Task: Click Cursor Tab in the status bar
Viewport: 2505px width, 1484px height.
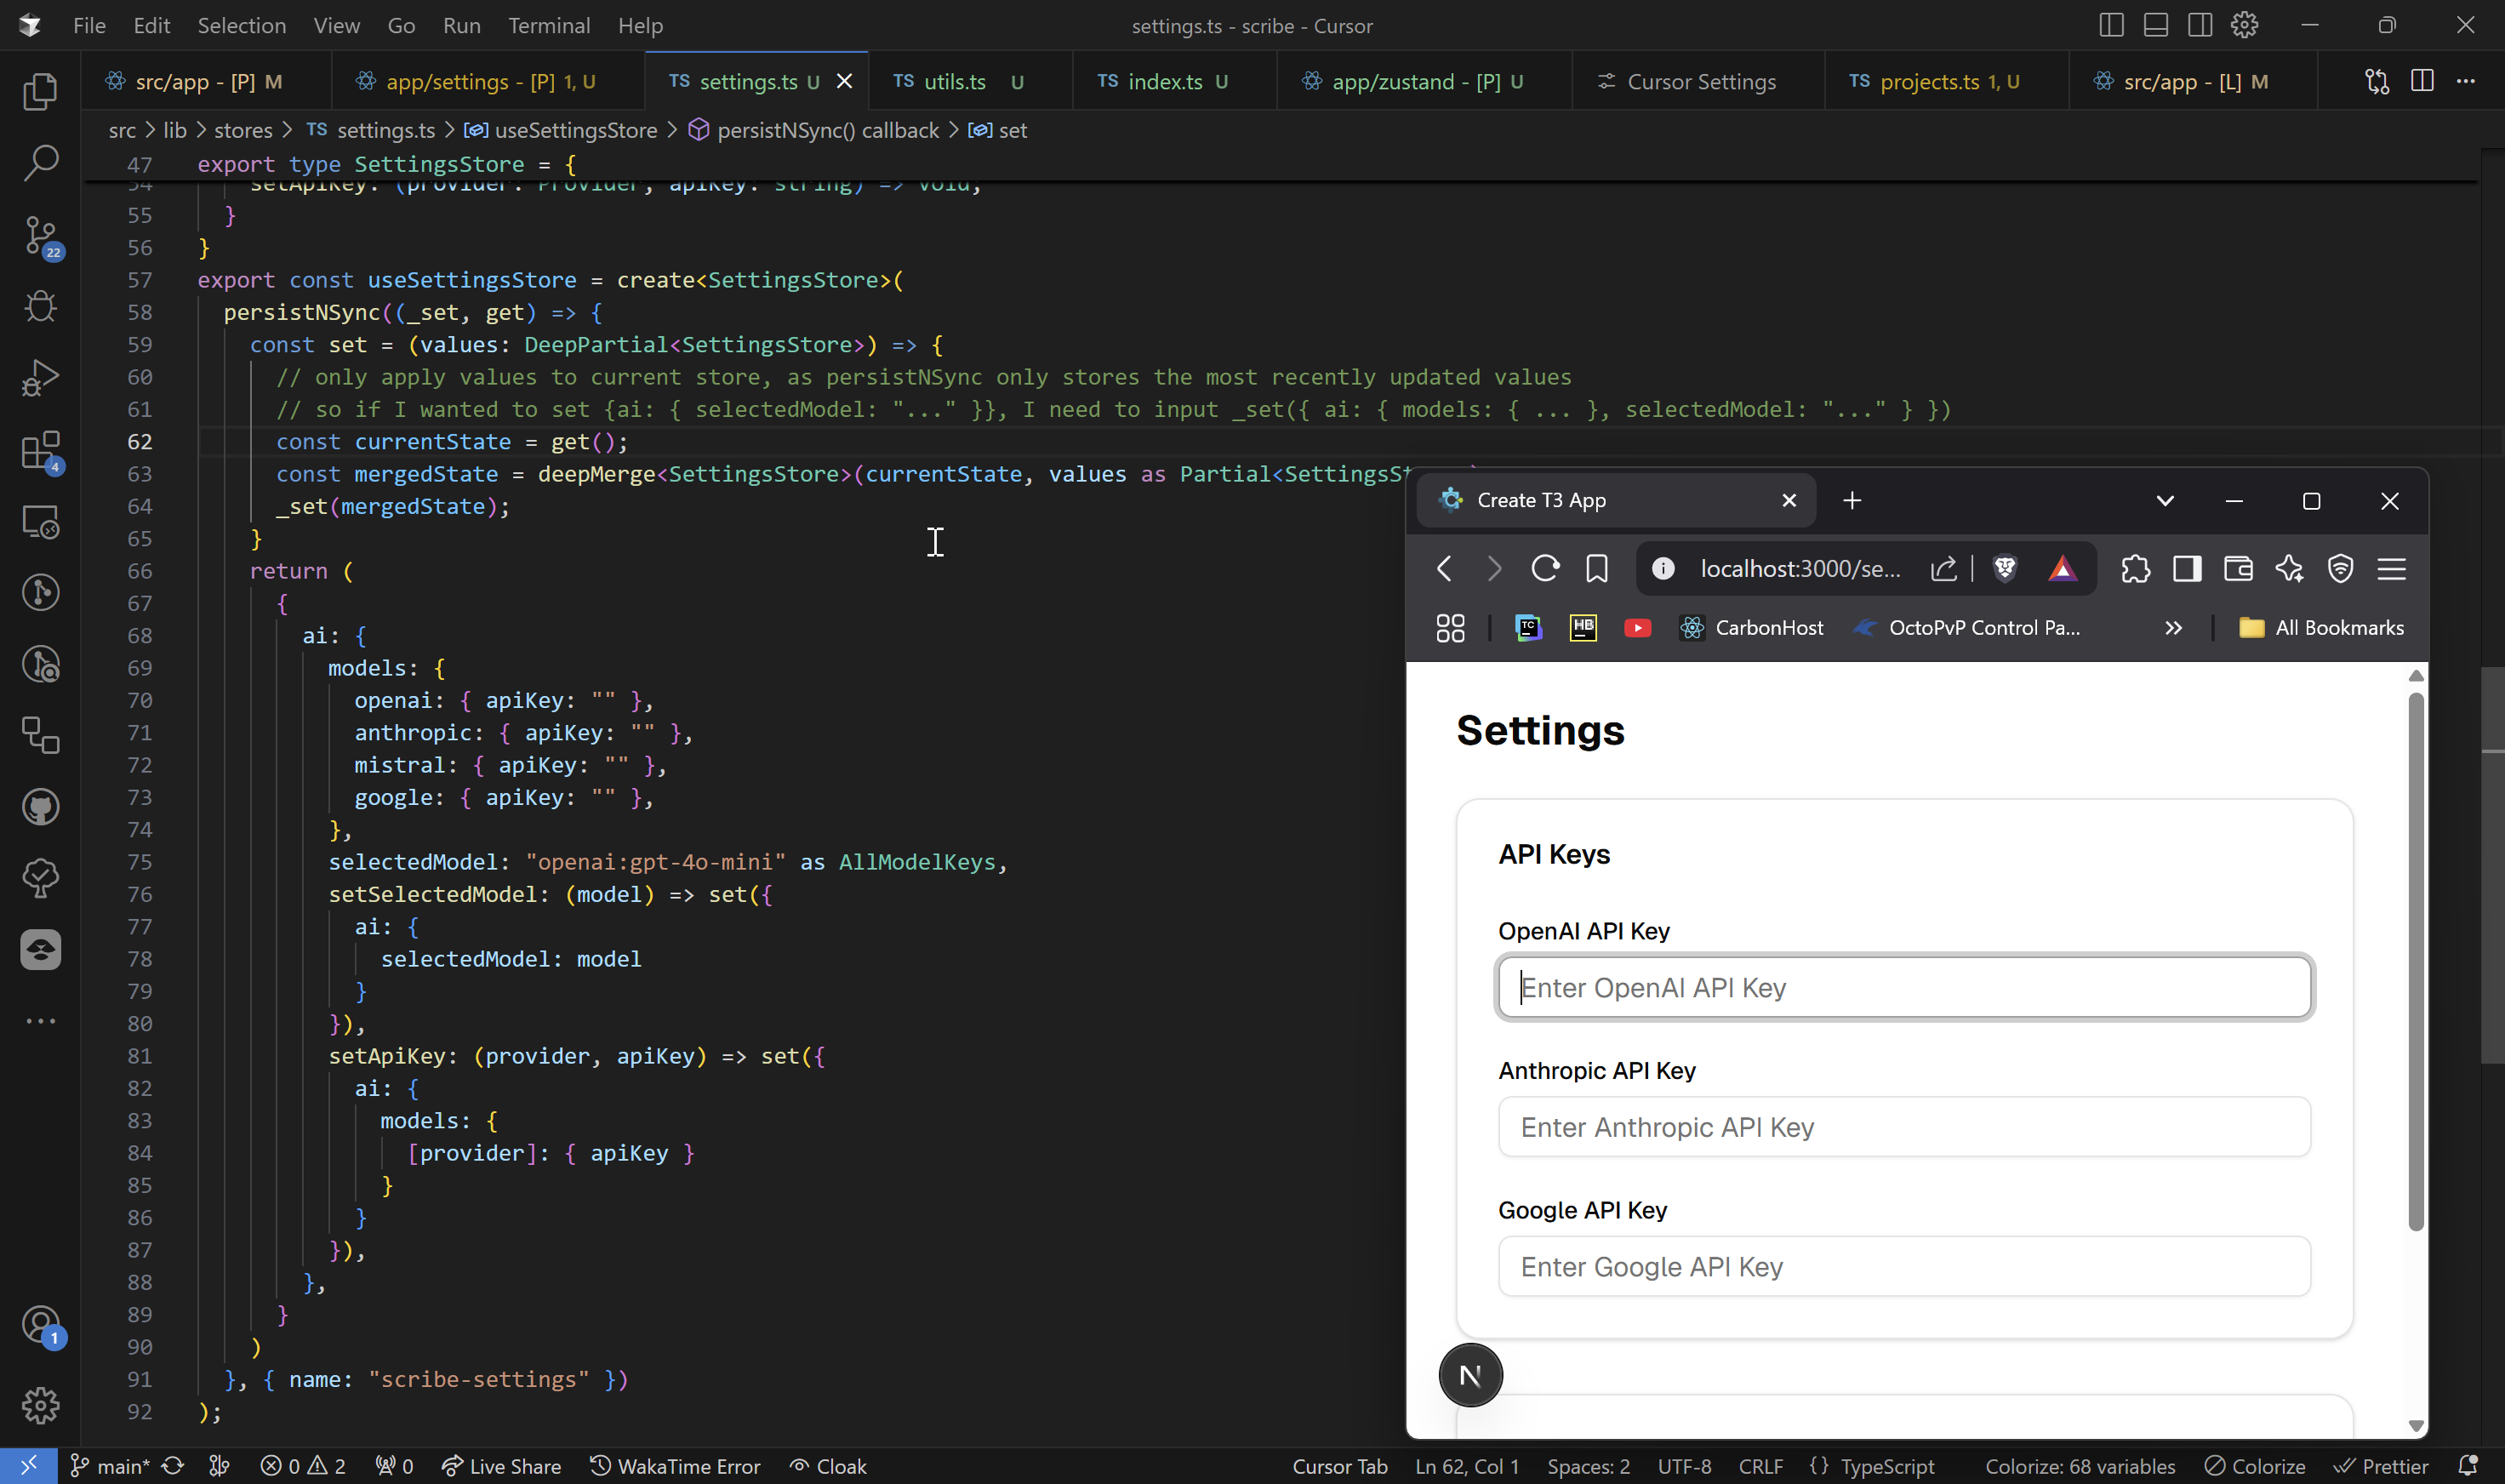Action: coord(1340,1466)
